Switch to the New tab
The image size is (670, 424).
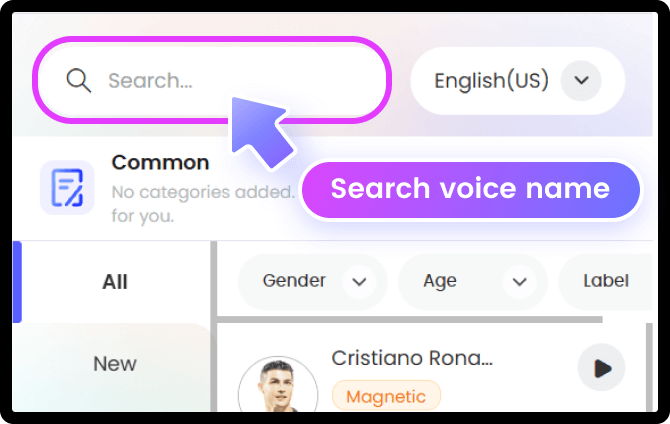click(x=115, y=364)
